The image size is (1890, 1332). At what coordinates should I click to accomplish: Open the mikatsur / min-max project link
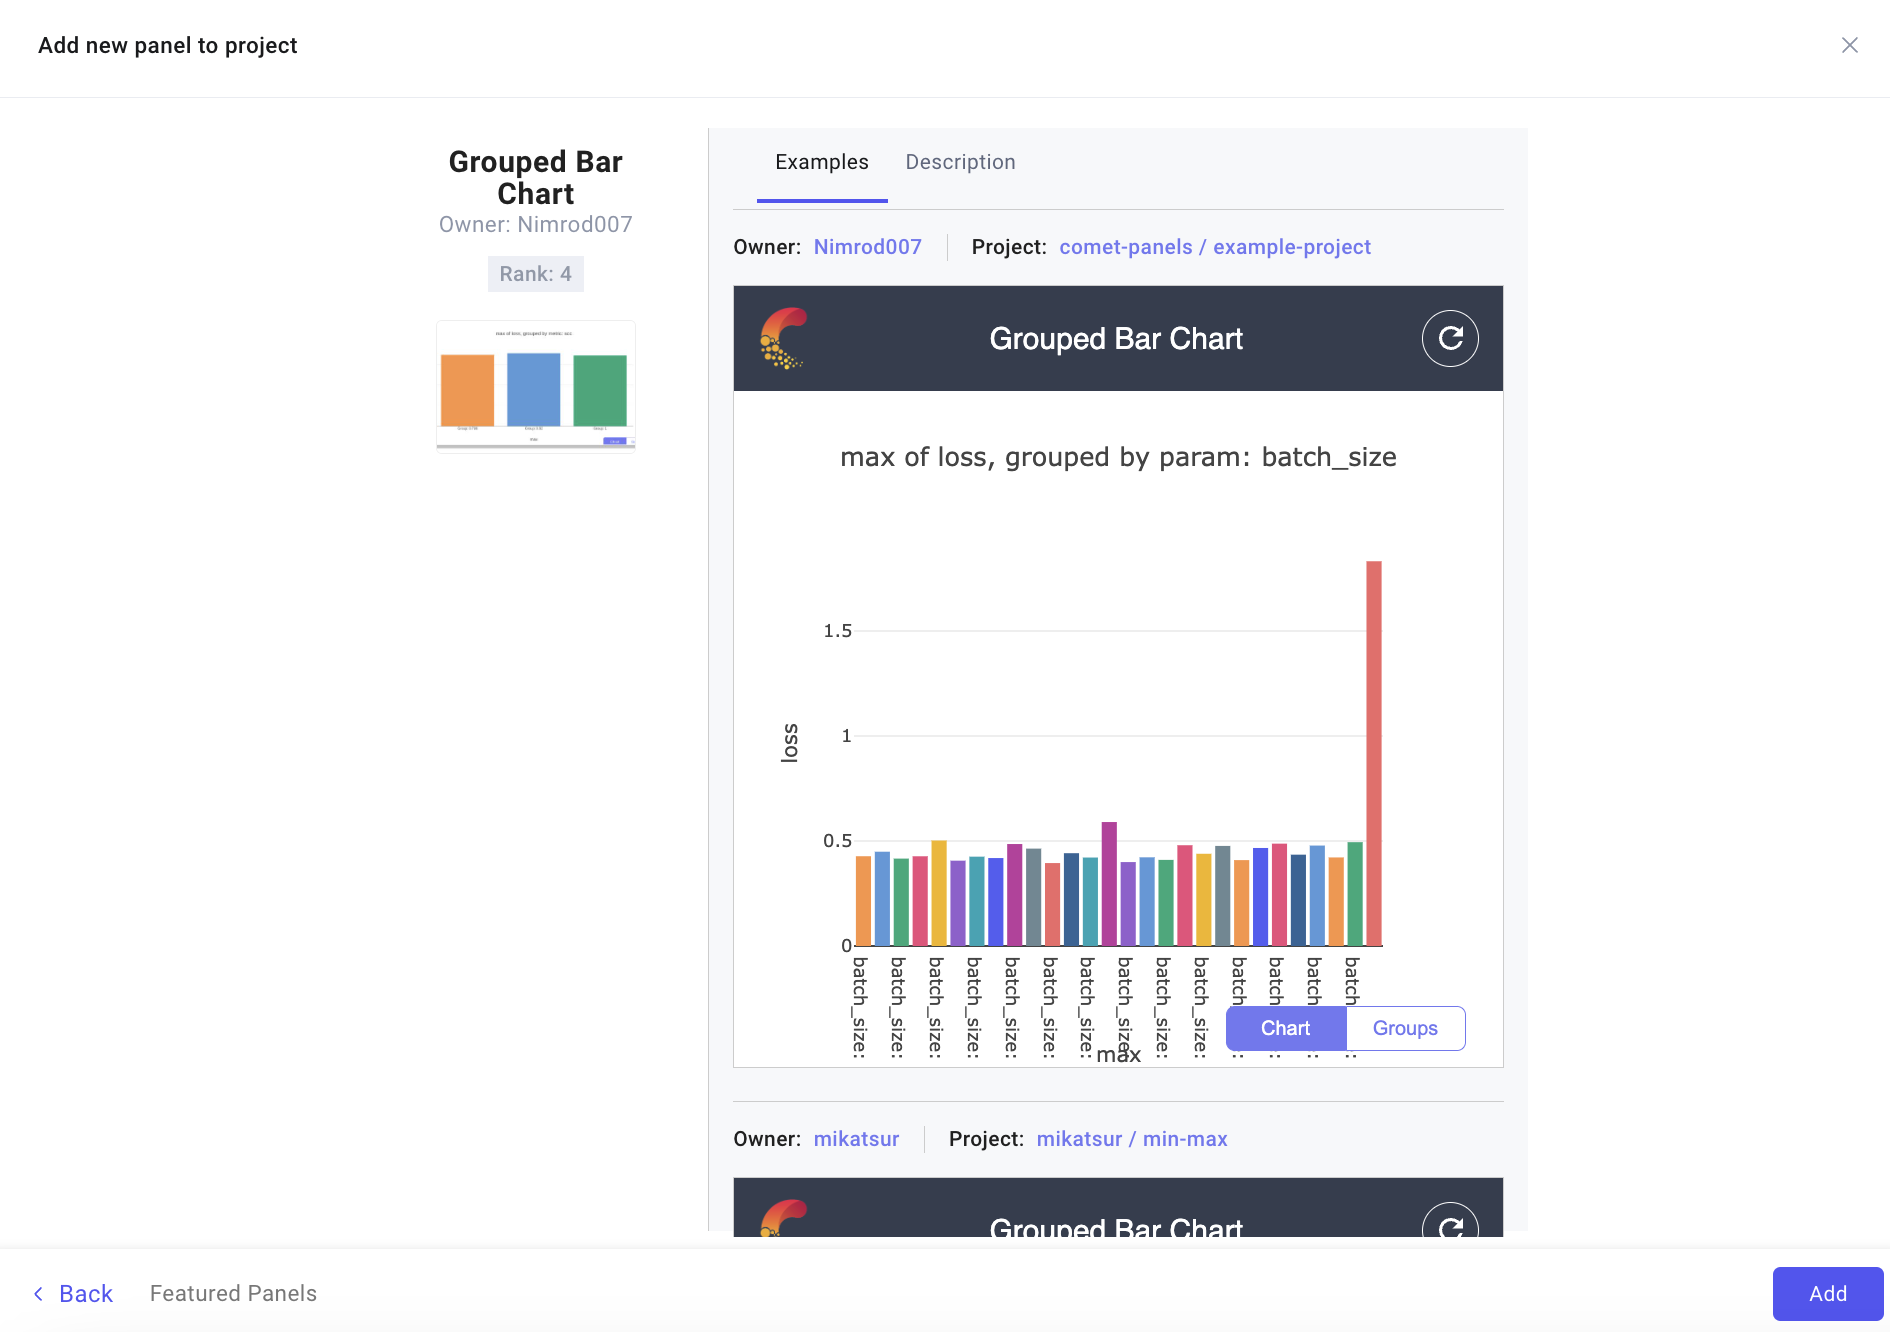click(1131, 1138)
